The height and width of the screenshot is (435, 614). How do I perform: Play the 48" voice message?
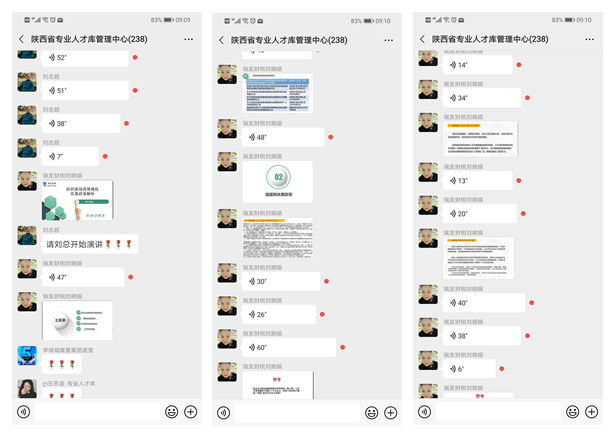point(283,137)
